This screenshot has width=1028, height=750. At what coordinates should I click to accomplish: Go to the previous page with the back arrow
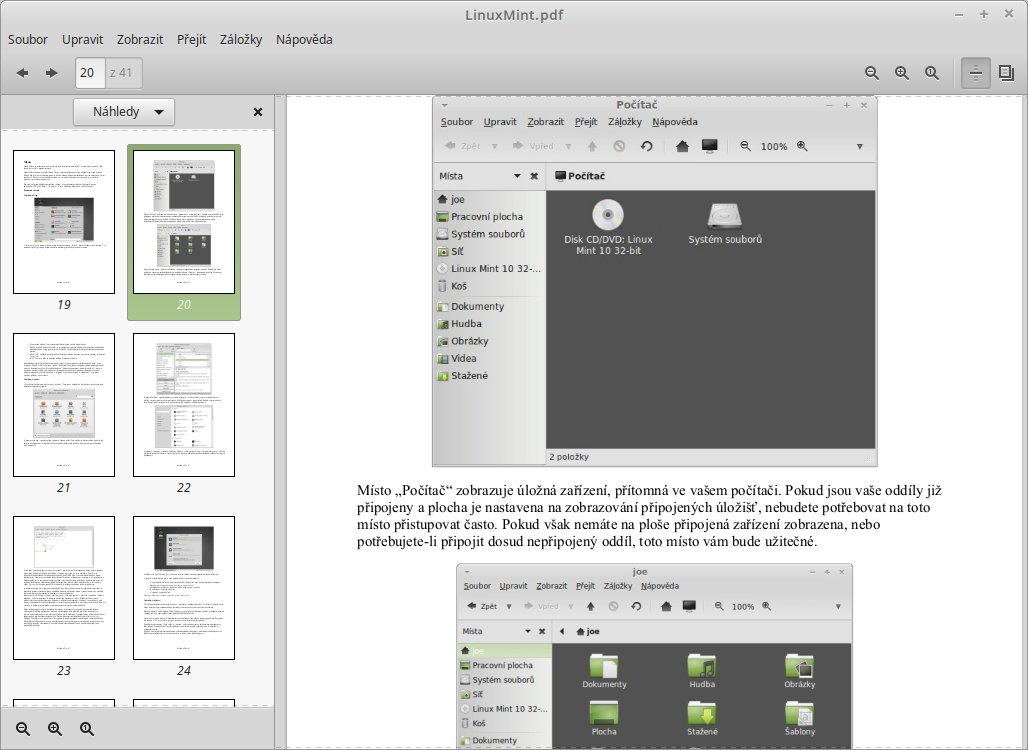[22, 73]
